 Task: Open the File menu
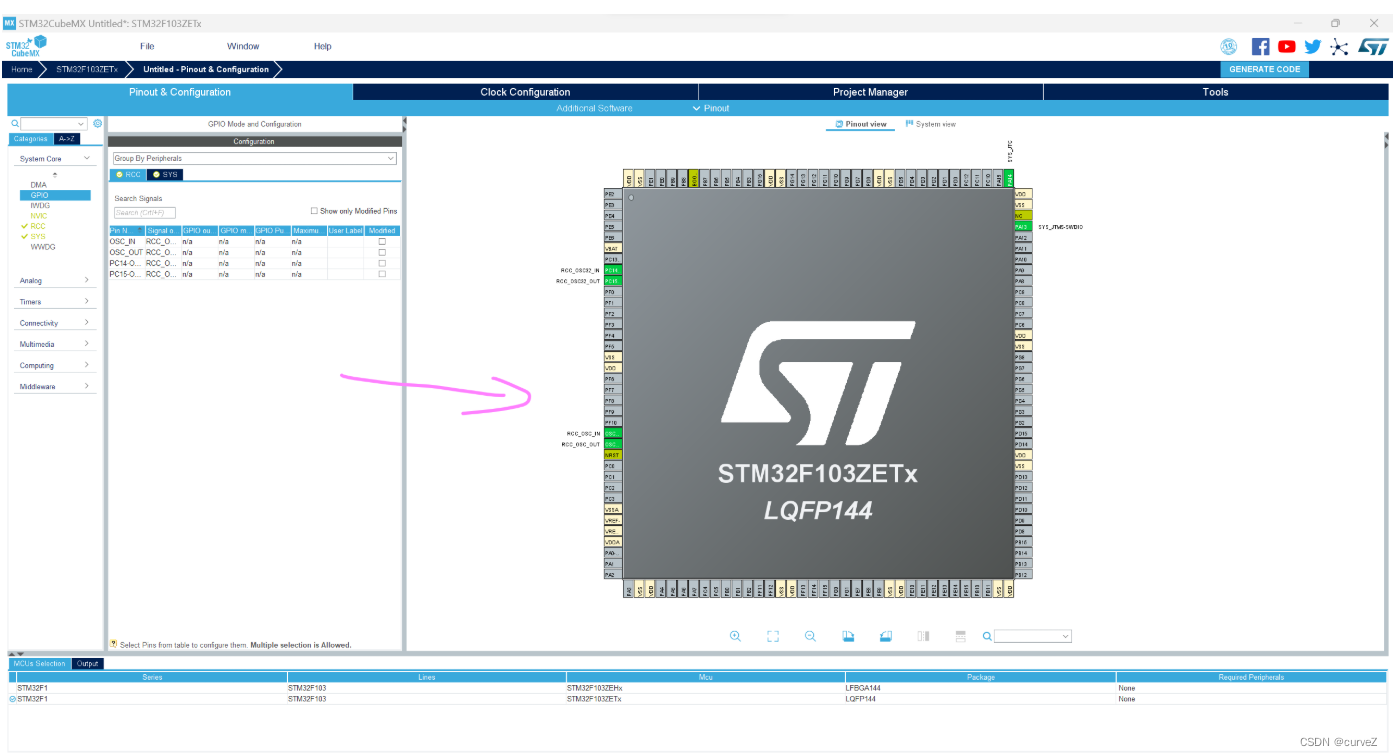pyautogui.click(x=147, y=46)
